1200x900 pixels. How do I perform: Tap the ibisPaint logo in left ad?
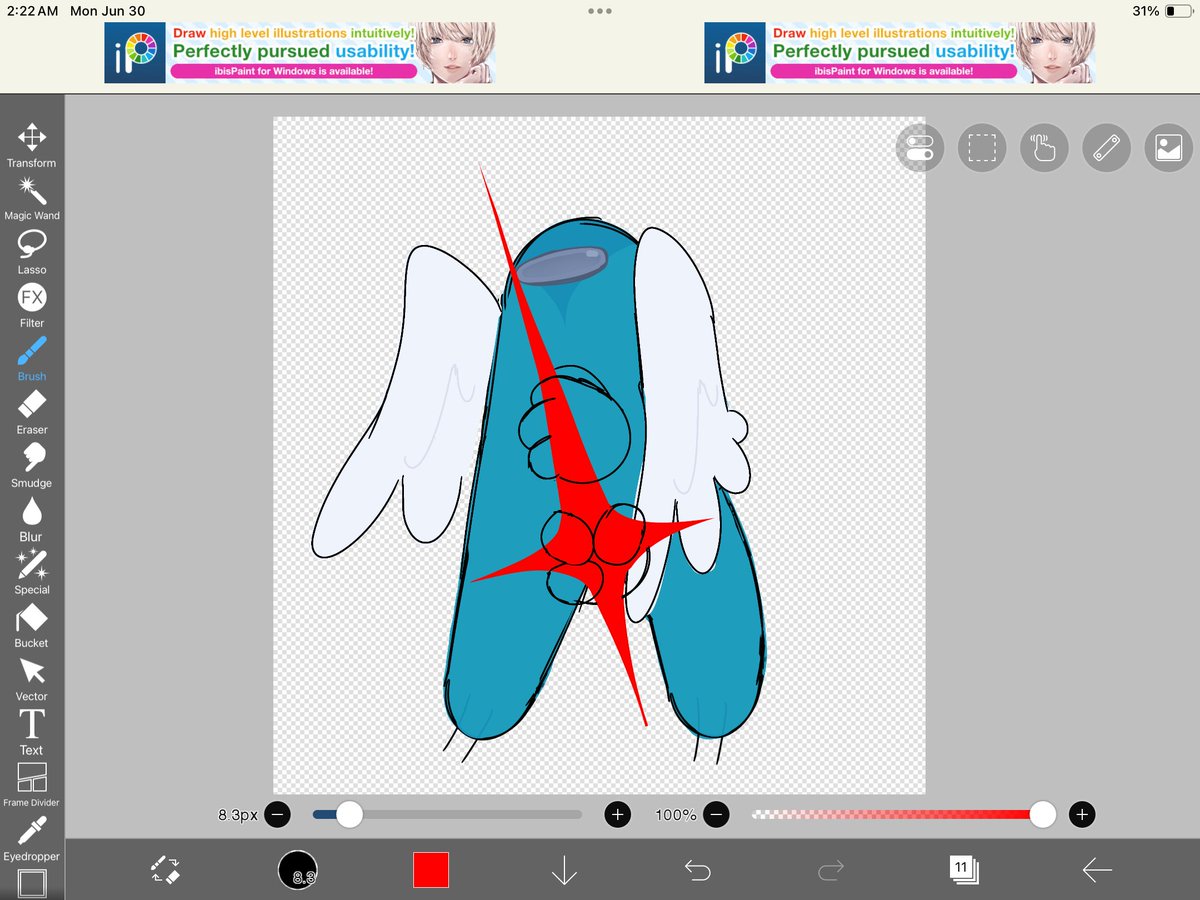pos(135,53)
